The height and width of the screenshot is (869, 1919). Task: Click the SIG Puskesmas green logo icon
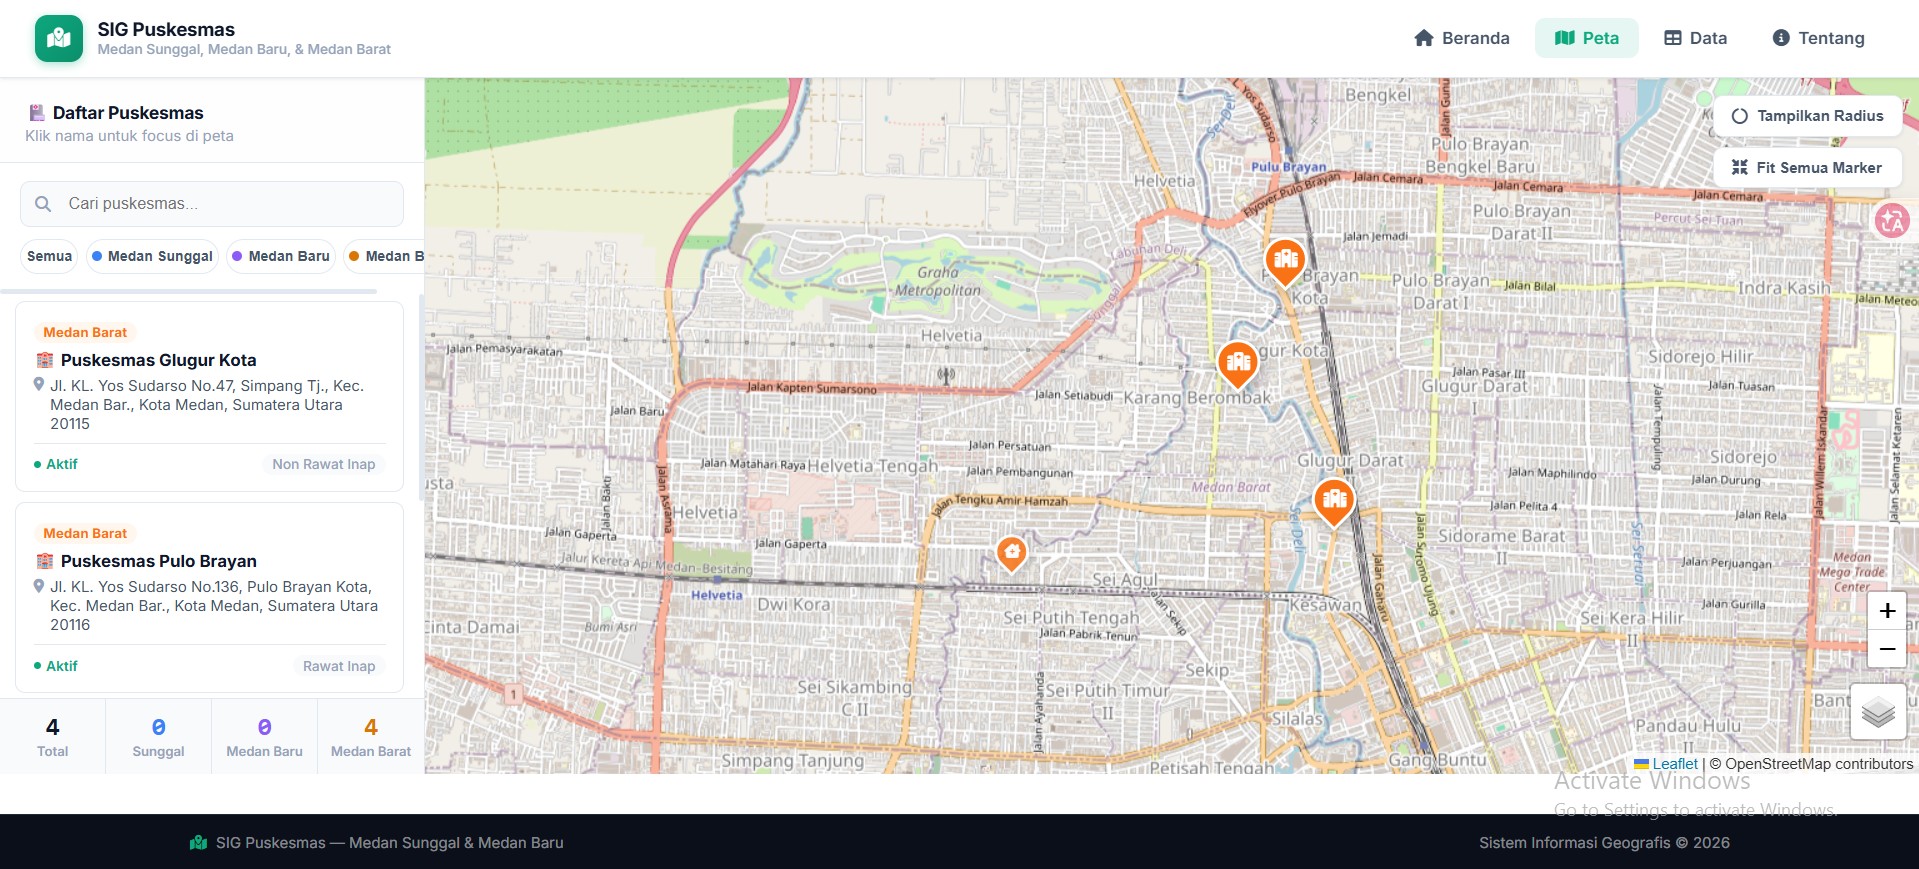[59, 38]
